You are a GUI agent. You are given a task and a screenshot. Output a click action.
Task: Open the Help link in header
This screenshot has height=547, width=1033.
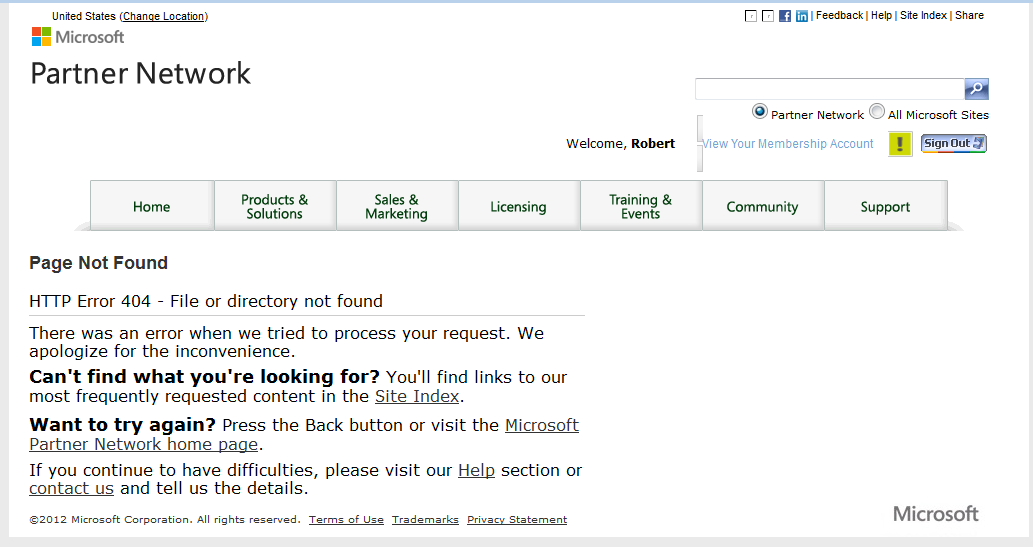tap(881, 15)
